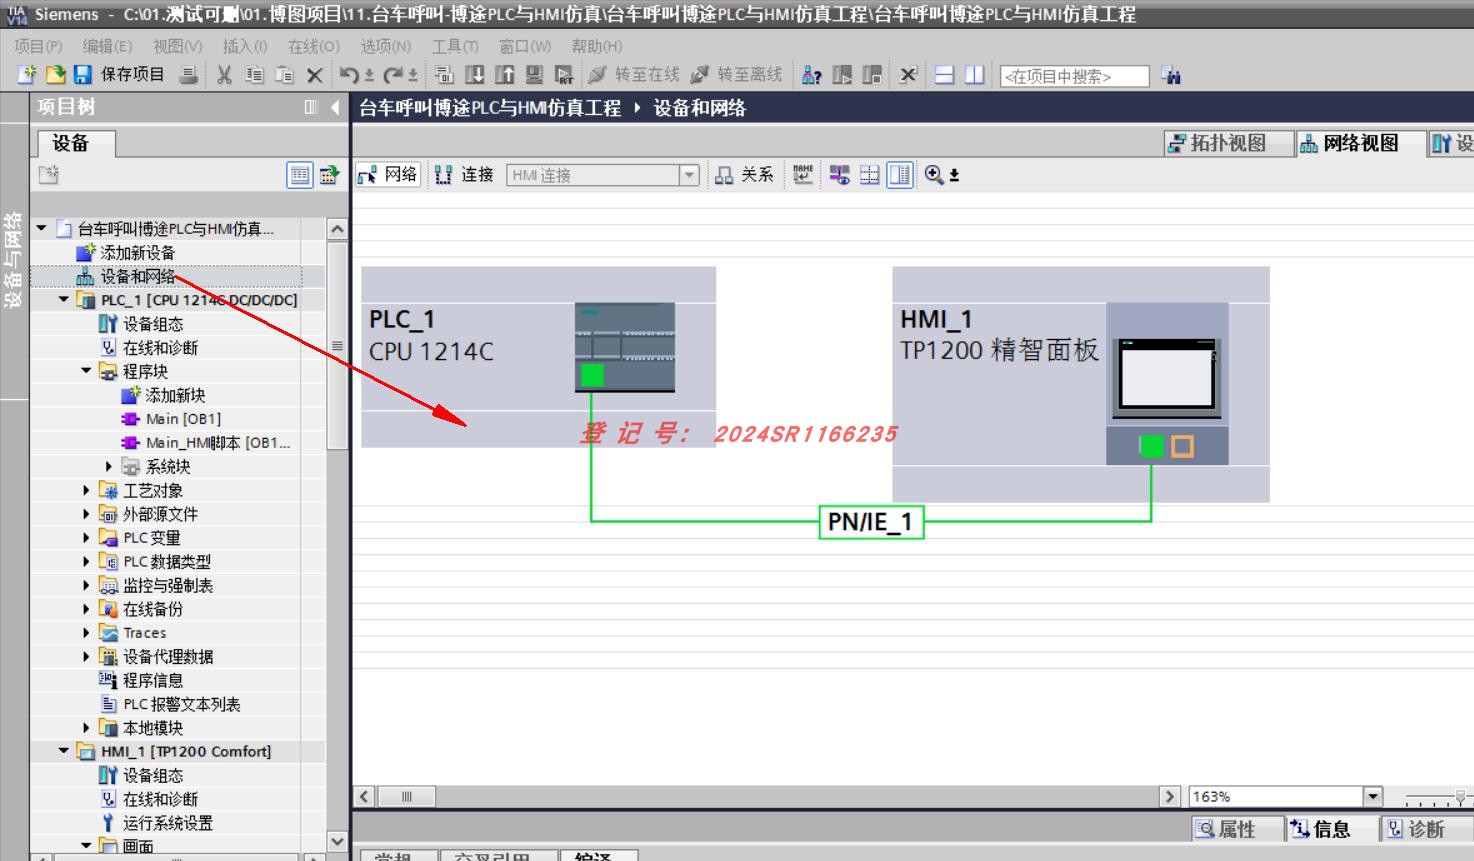Expand the PLC变量 folder
Viewport: 1474px width, 861px height.
point(86,537)
